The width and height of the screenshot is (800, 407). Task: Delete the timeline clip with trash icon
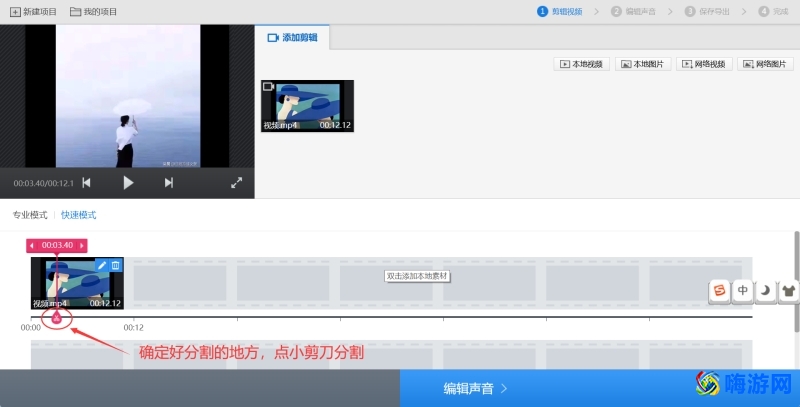tap(116, 265)
